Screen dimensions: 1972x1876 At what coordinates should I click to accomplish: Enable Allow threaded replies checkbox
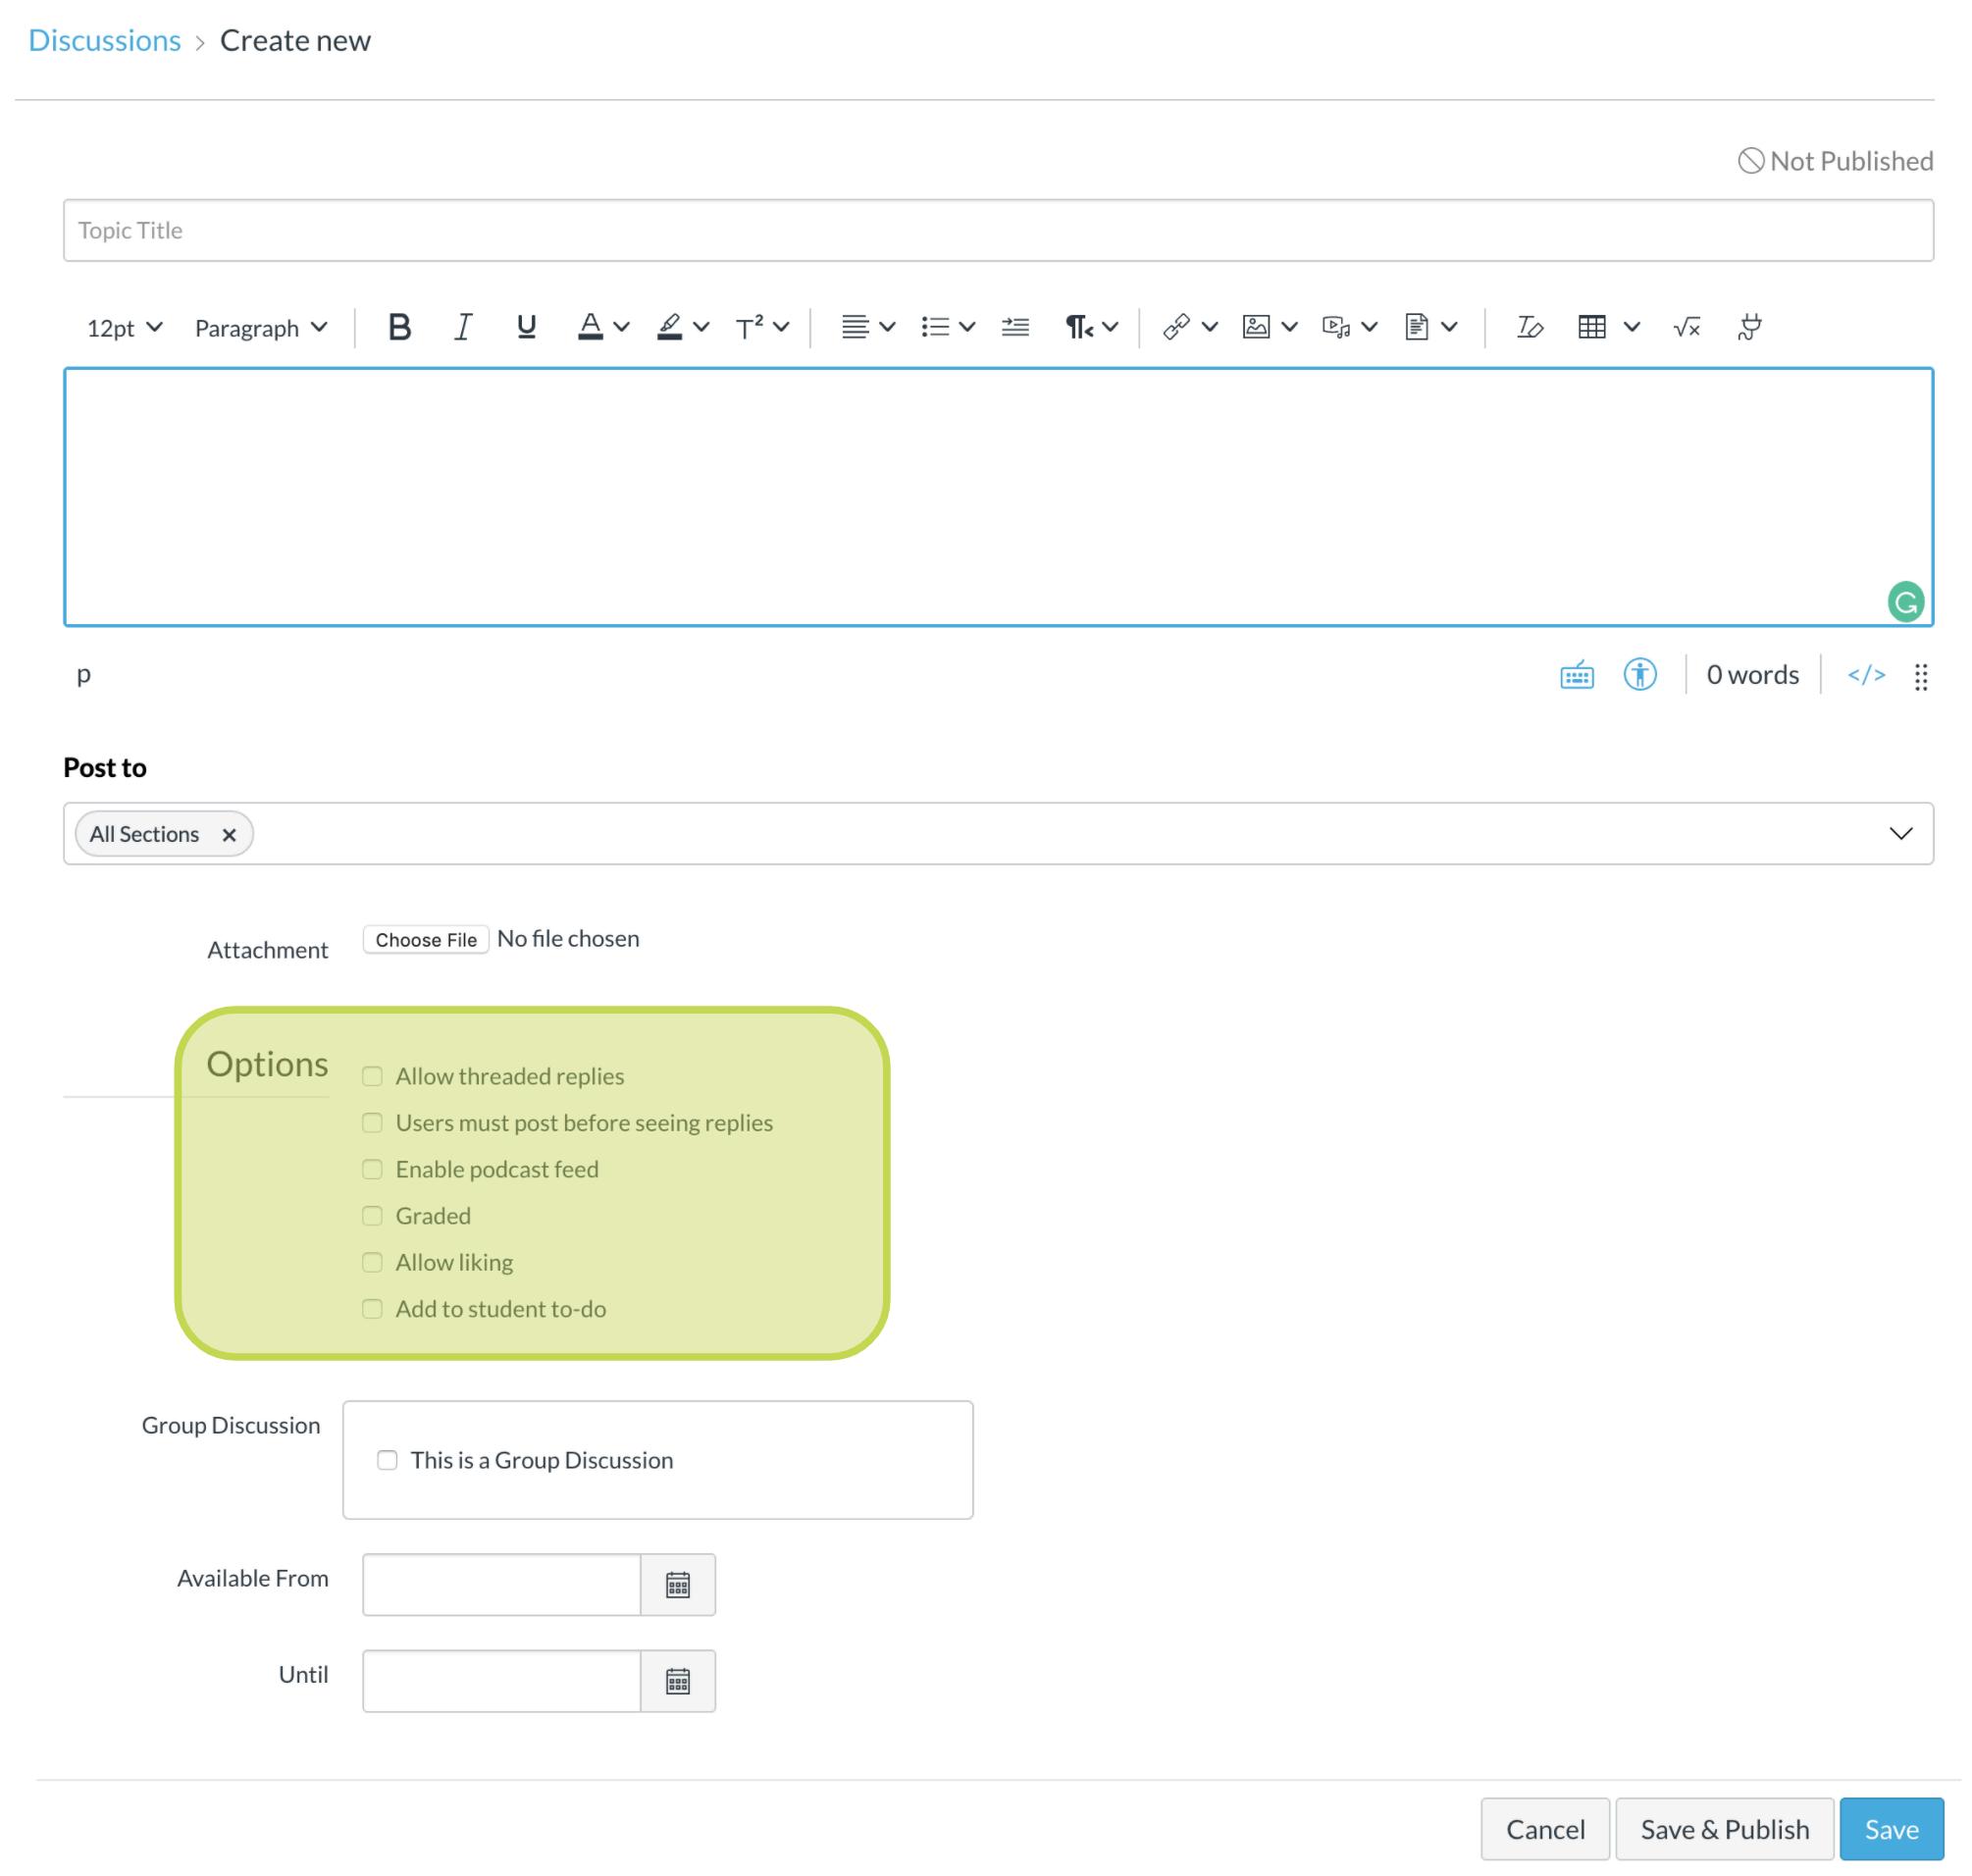pos(372,1076)
